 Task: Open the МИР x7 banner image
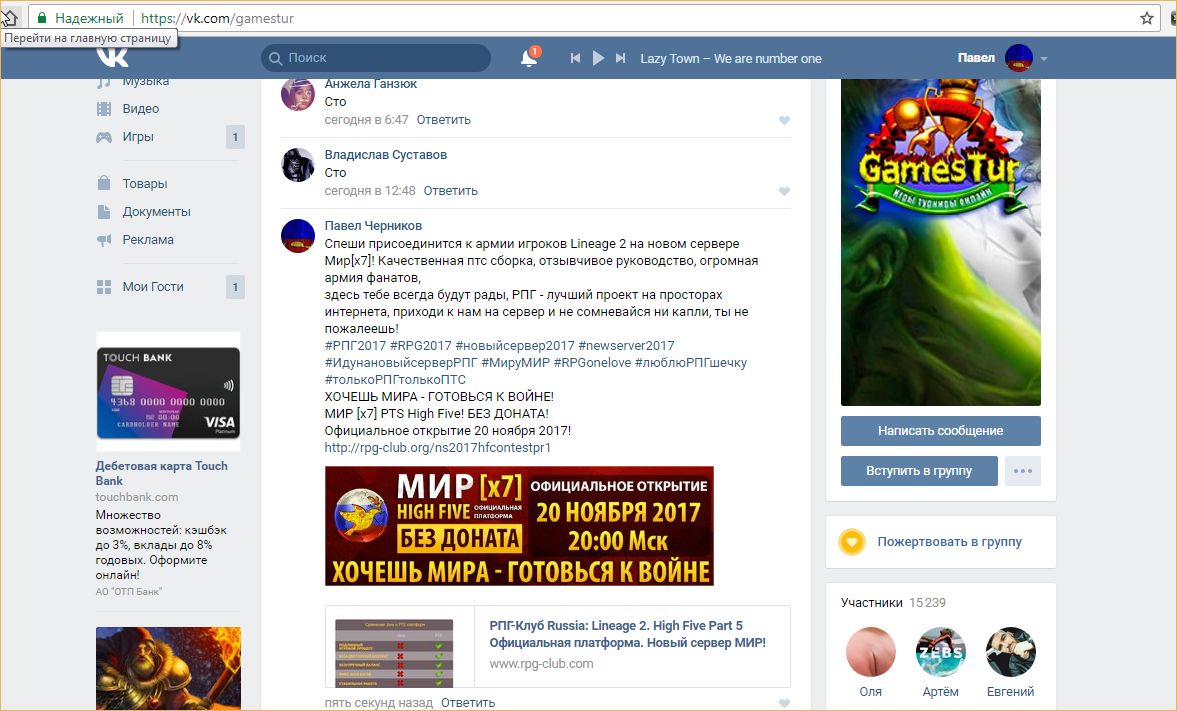click(519, 526)
